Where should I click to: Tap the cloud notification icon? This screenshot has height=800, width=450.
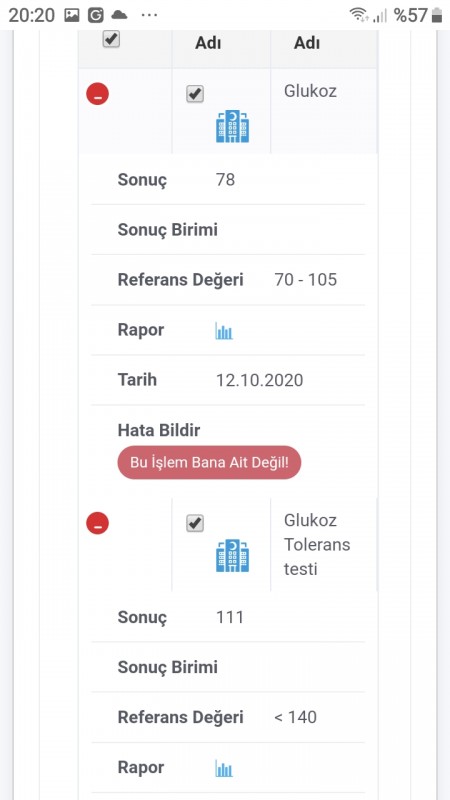(x=119, y=15)
